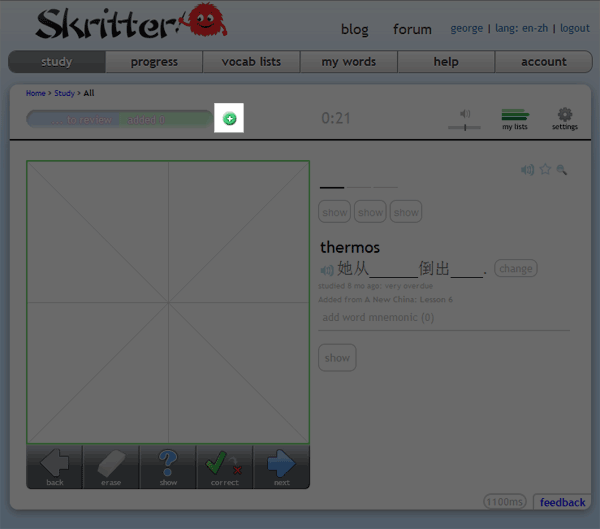Reveal the first hidden character with show

(x=335, y=212)
